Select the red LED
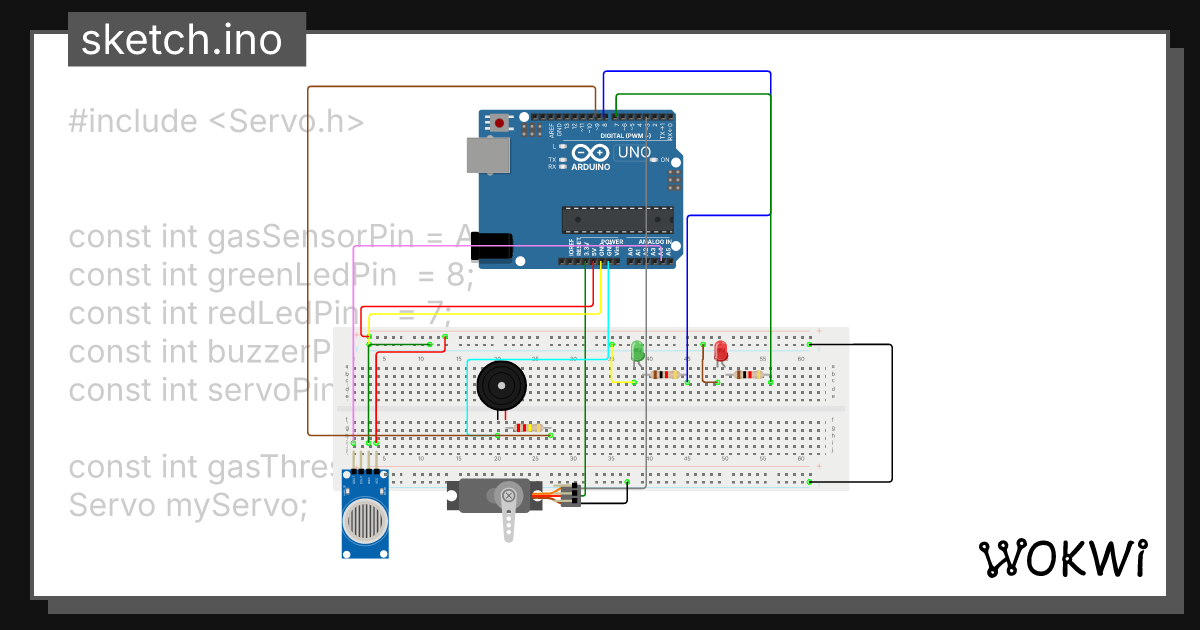The height and width of the screenshot is (630, 1200). (719, 352)
